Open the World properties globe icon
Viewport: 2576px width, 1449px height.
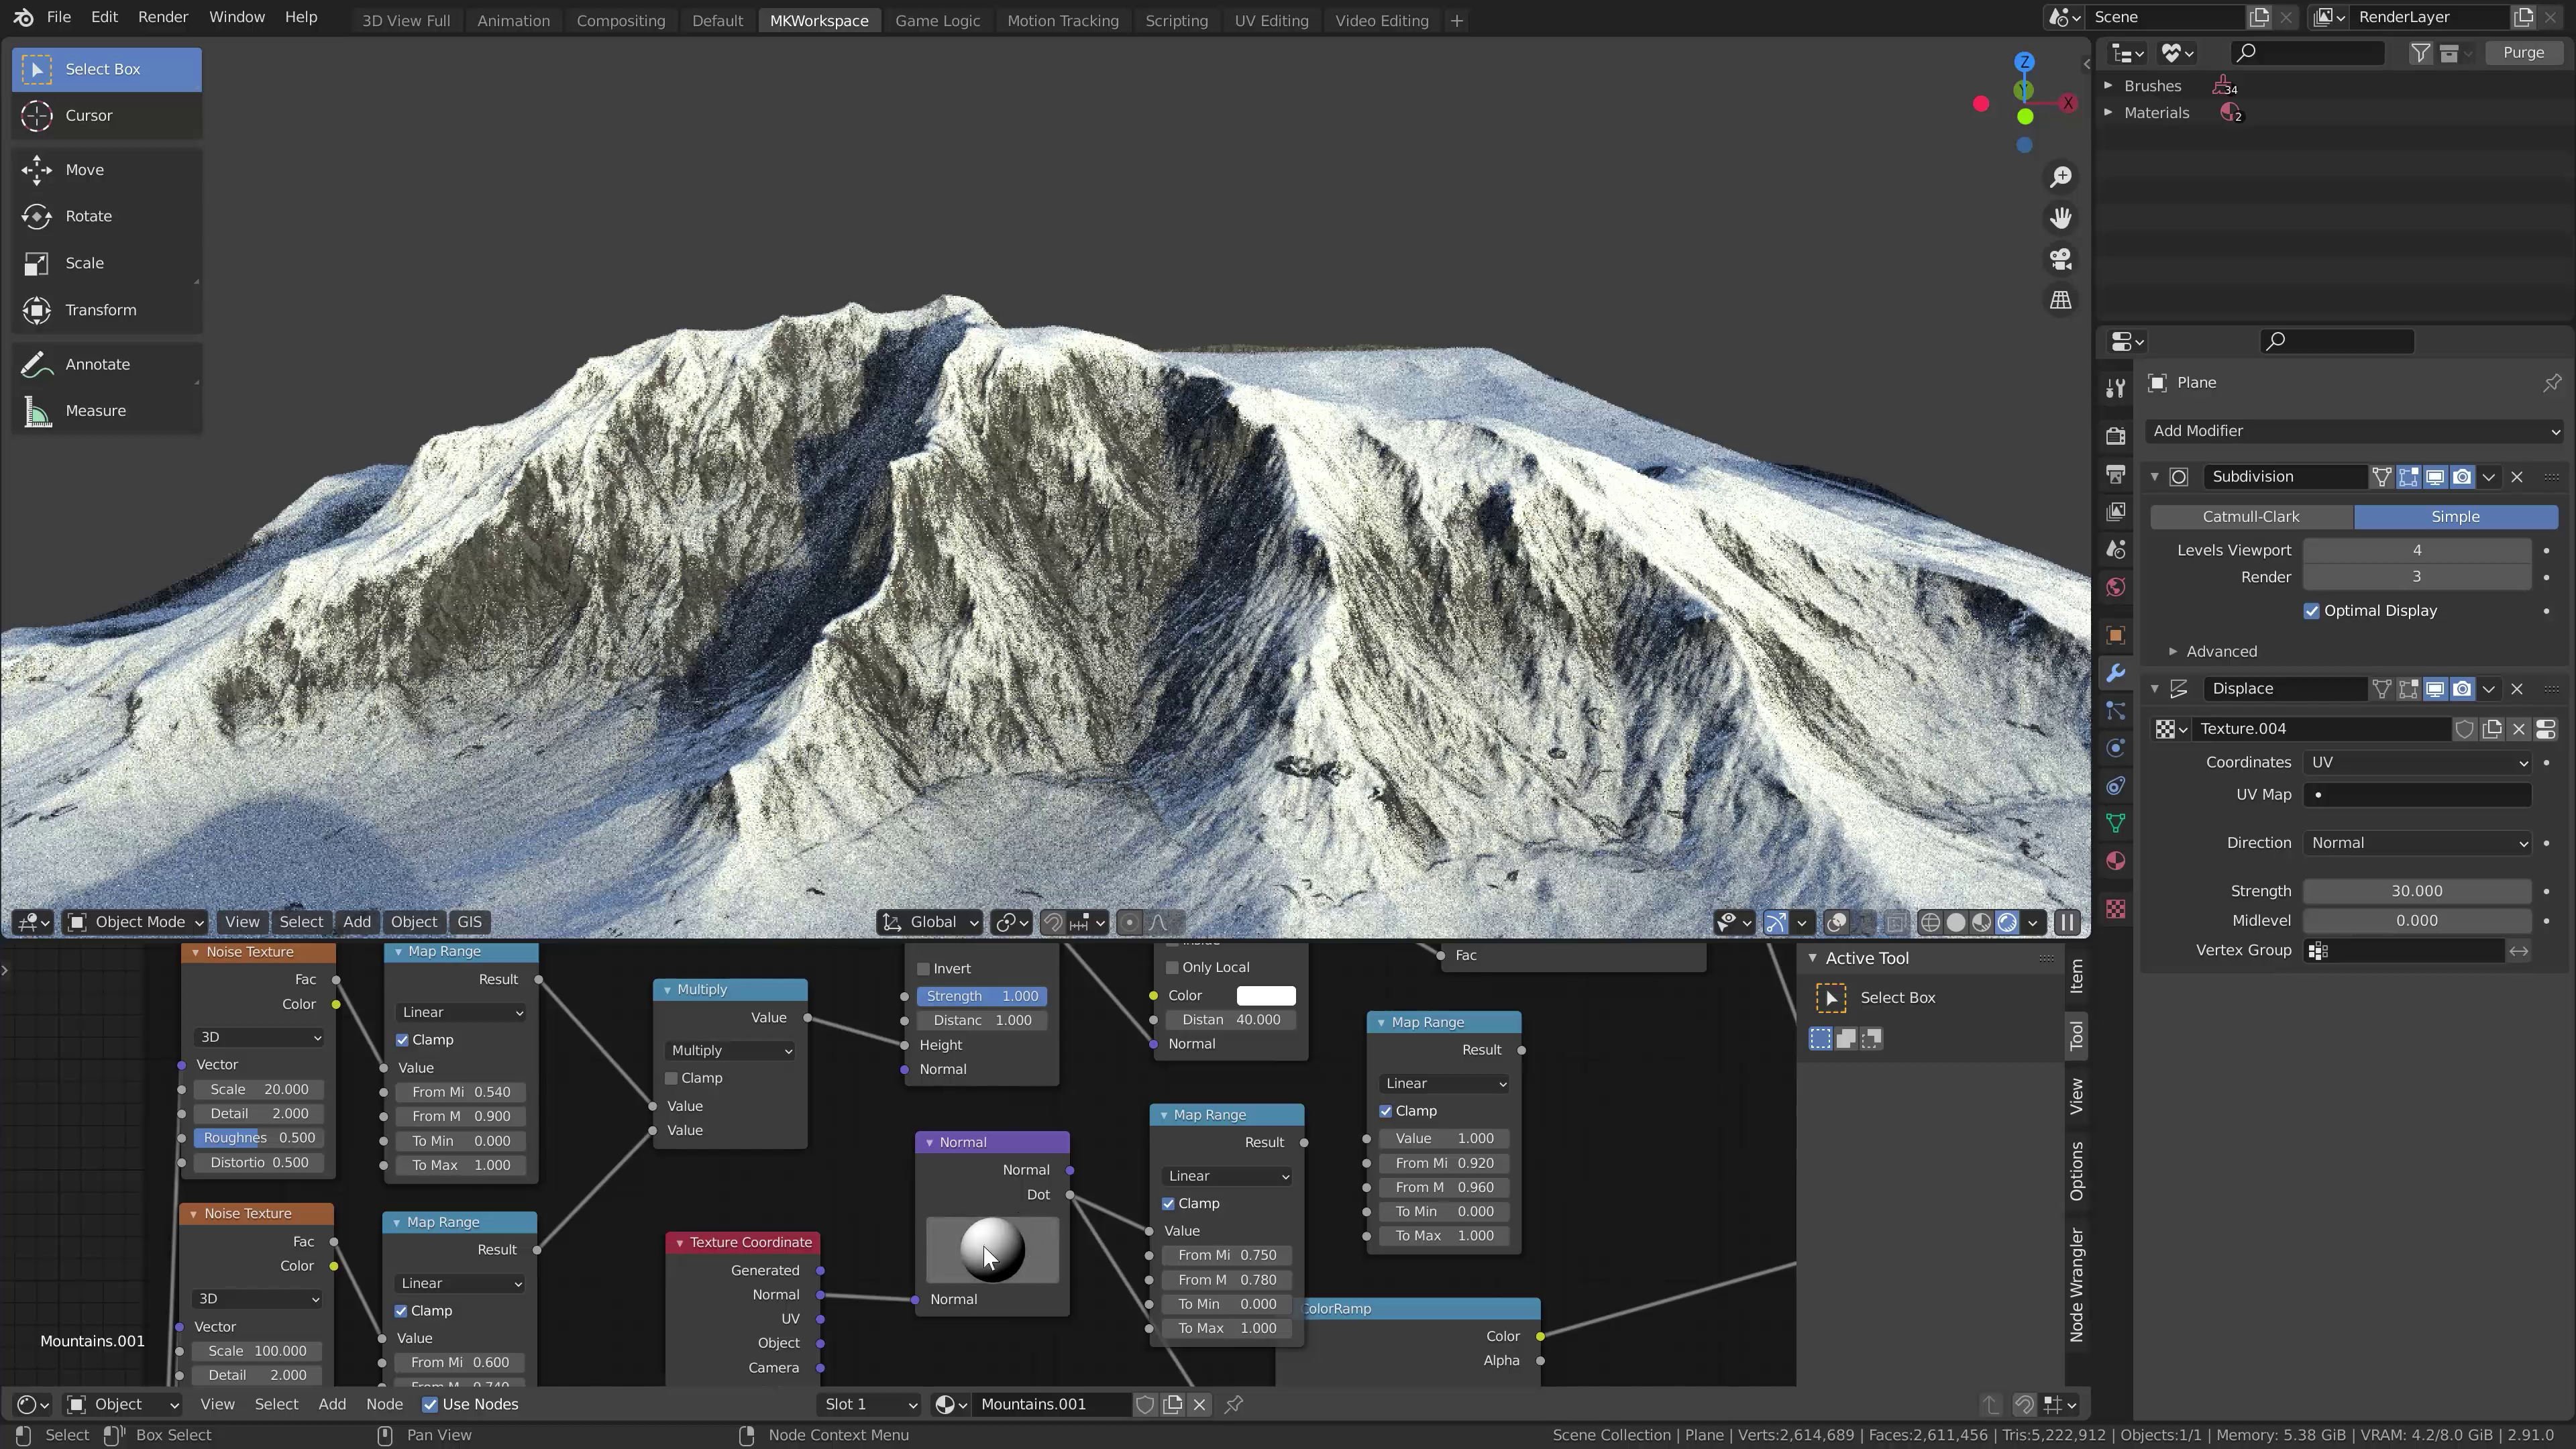tap(2115, 587)
